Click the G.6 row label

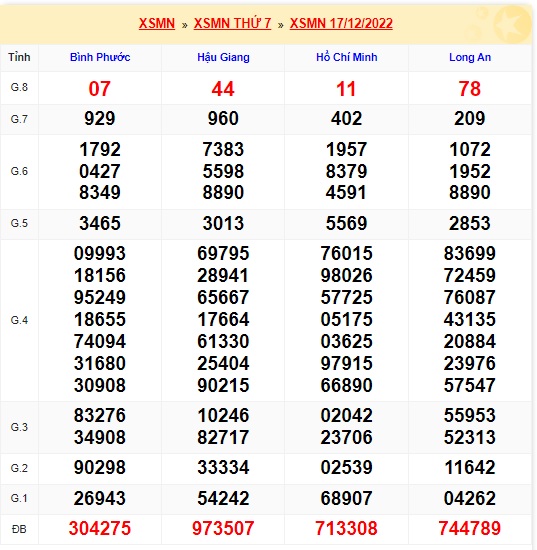pos(19,172)
